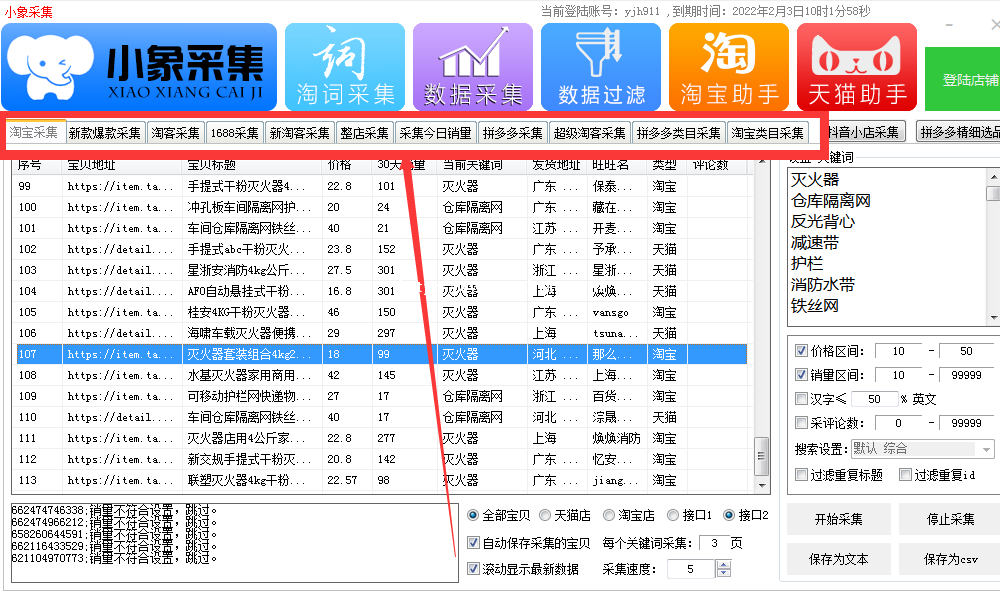This screenshot has height=601, width=1000.
Task: Choose the 淘宝店 radio option
Action: click(609, 515)
